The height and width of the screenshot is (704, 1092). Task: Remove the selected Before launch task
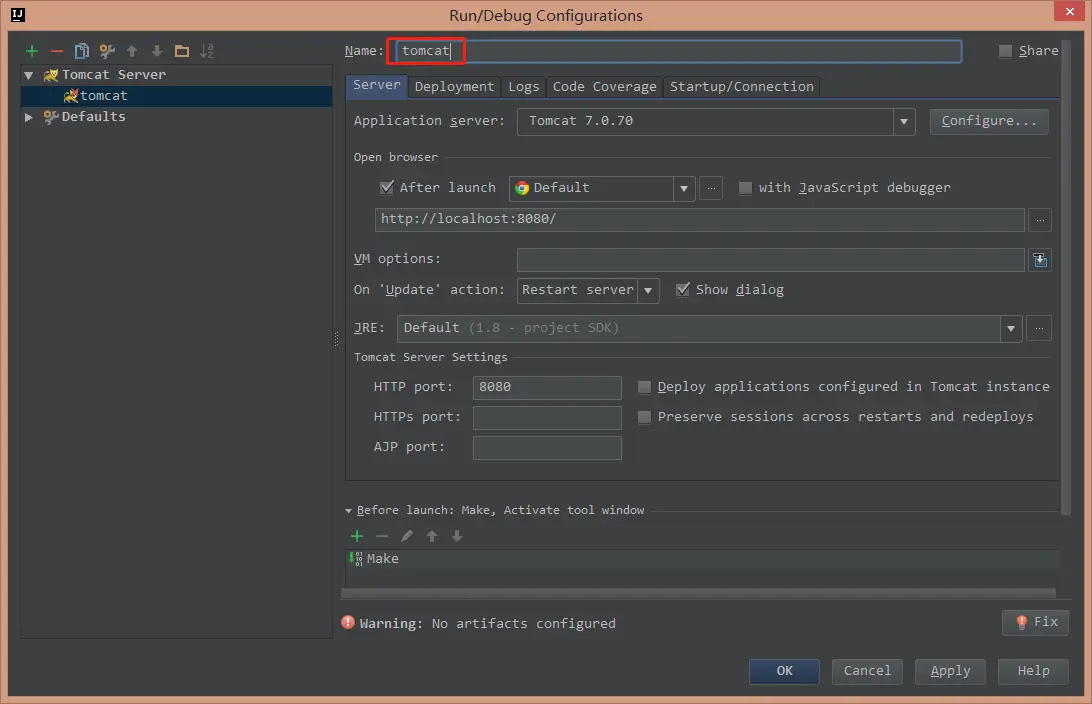coord(382,535)
